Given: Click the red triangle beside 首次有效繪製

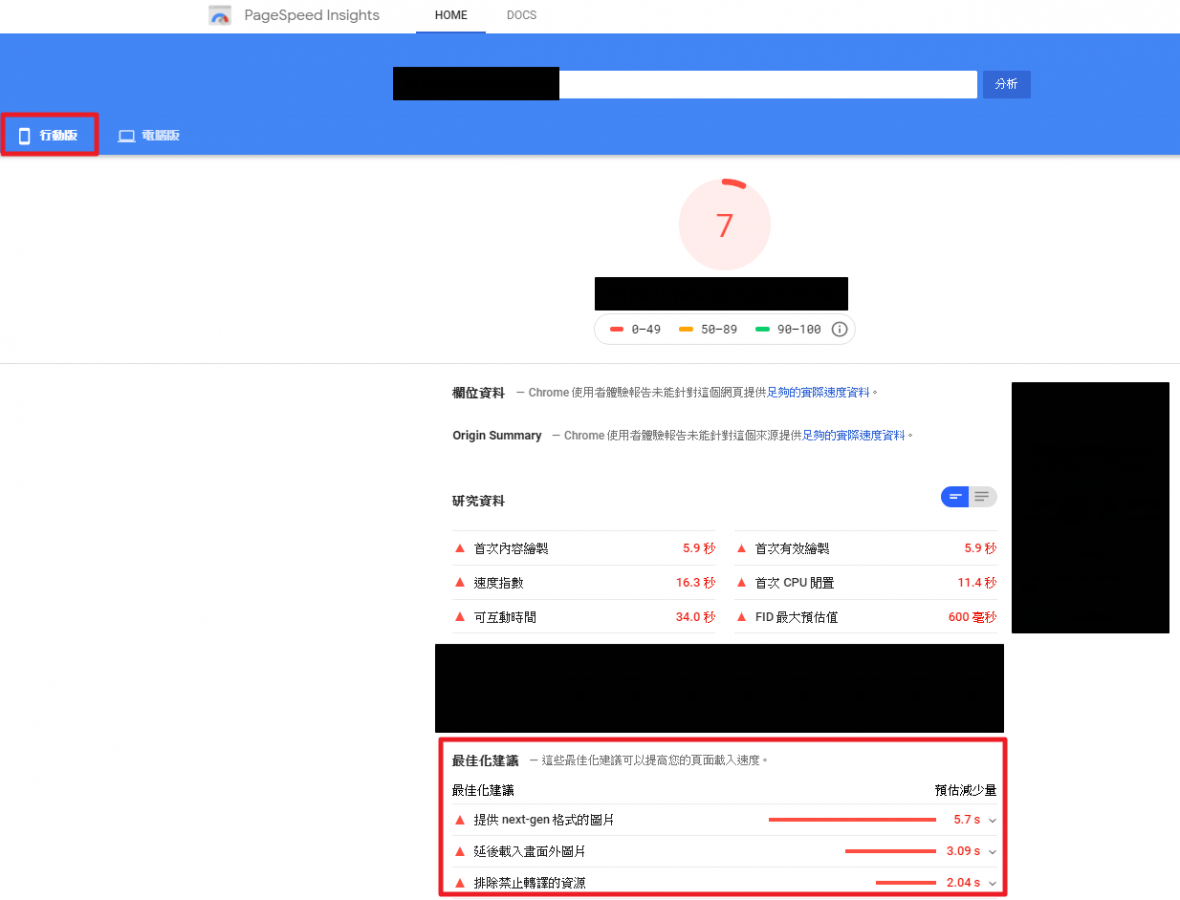Looking at the screenshot, I should [x=741, y=549].
